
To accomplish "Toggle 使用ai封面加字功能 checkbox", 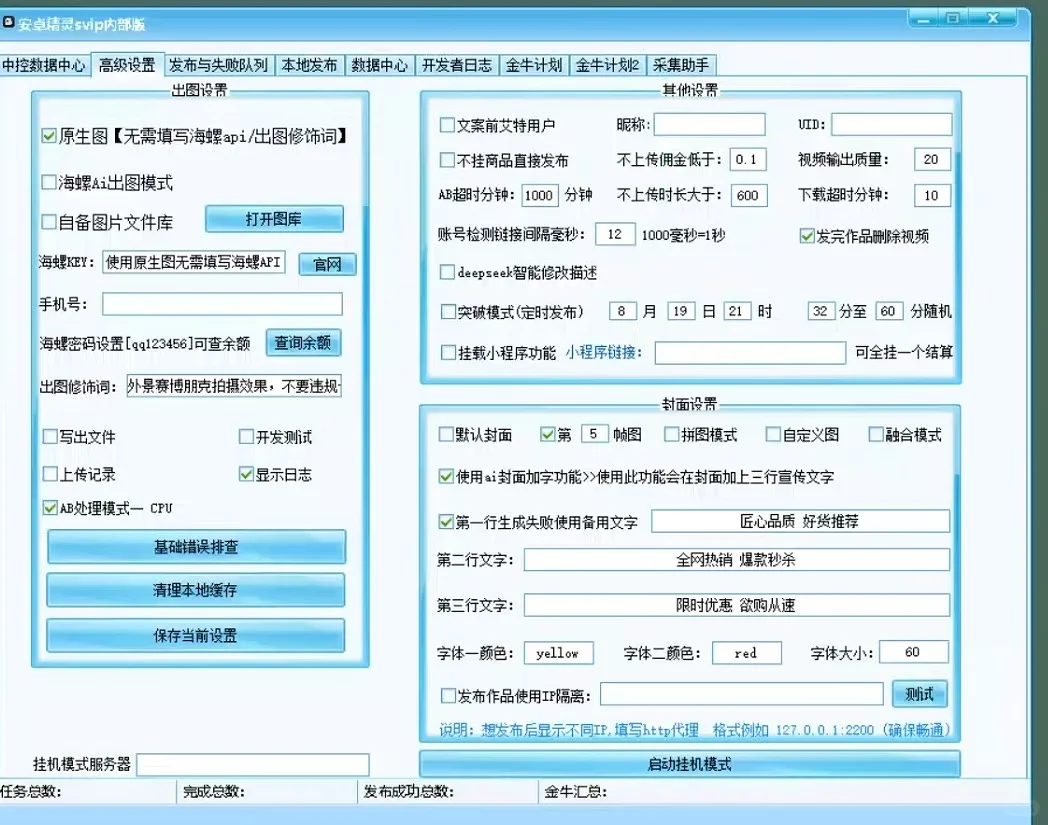I will pyautogui.click(x=446, y=476).
